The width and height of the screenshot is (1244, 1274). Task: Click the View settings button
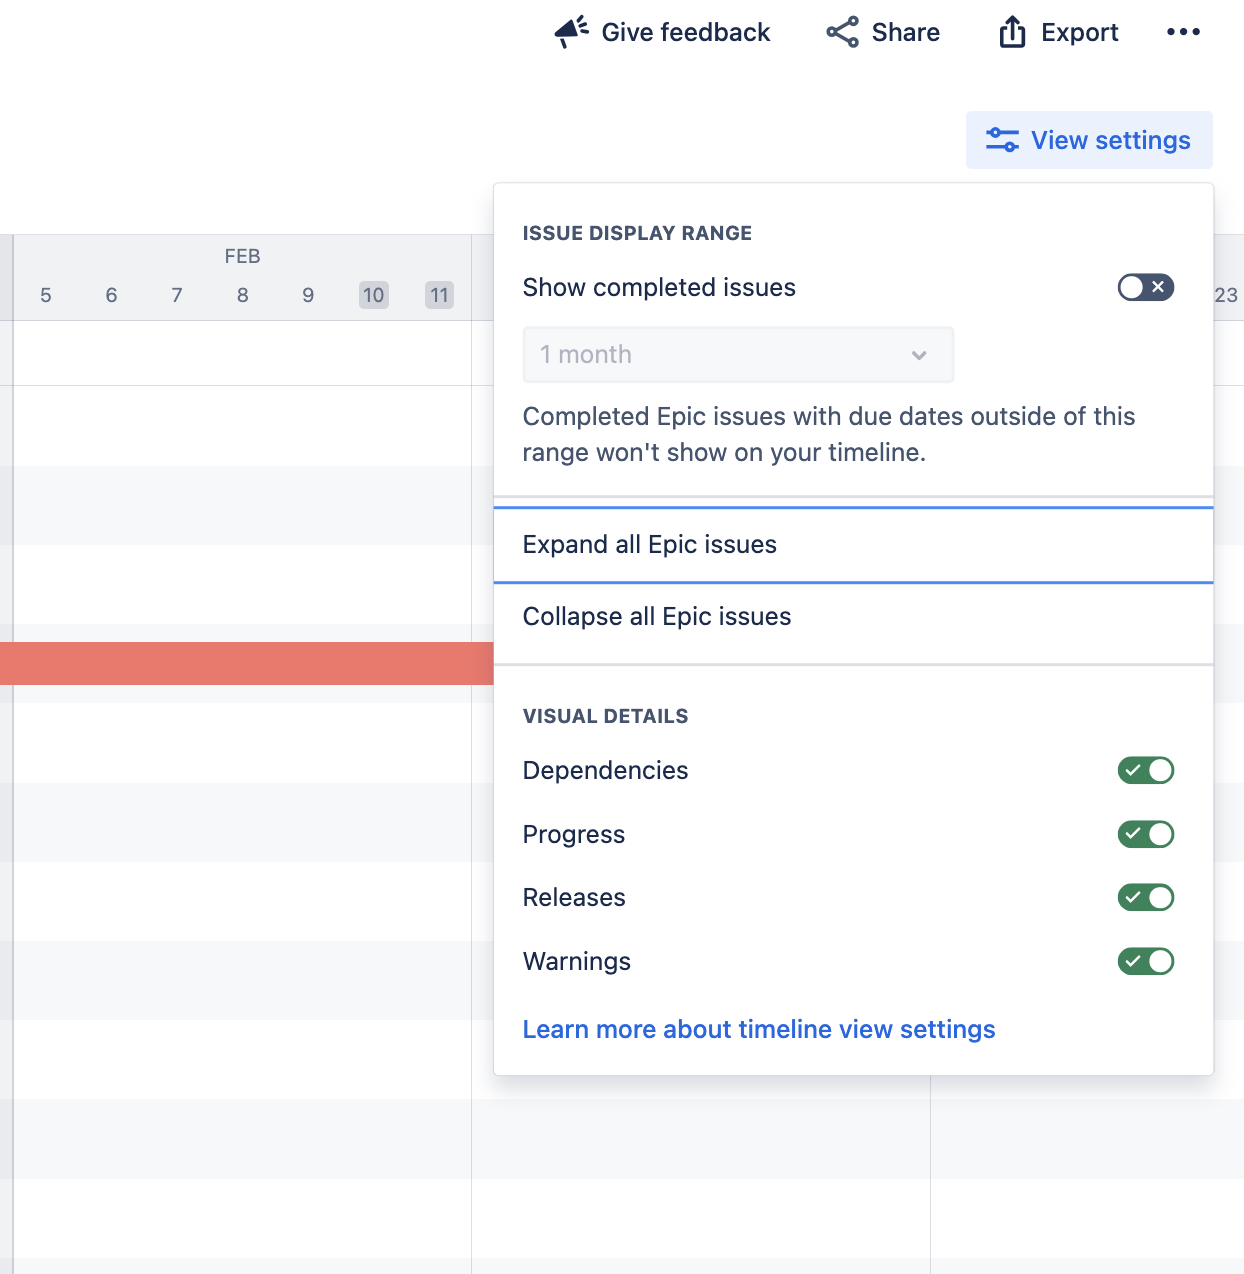pyautogui.click(x=1089, y=140)
